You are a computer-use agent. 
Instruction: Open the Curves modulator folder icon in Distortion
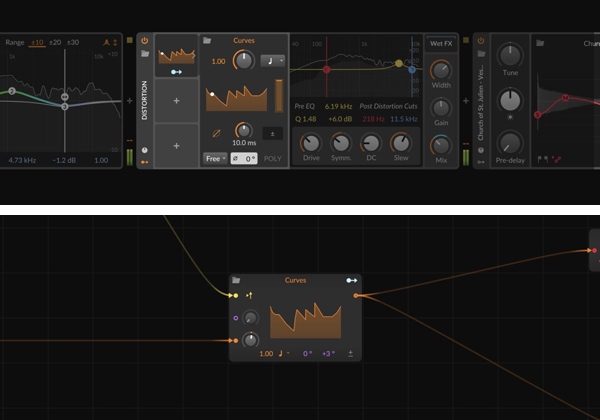click(x=207, y=41)
